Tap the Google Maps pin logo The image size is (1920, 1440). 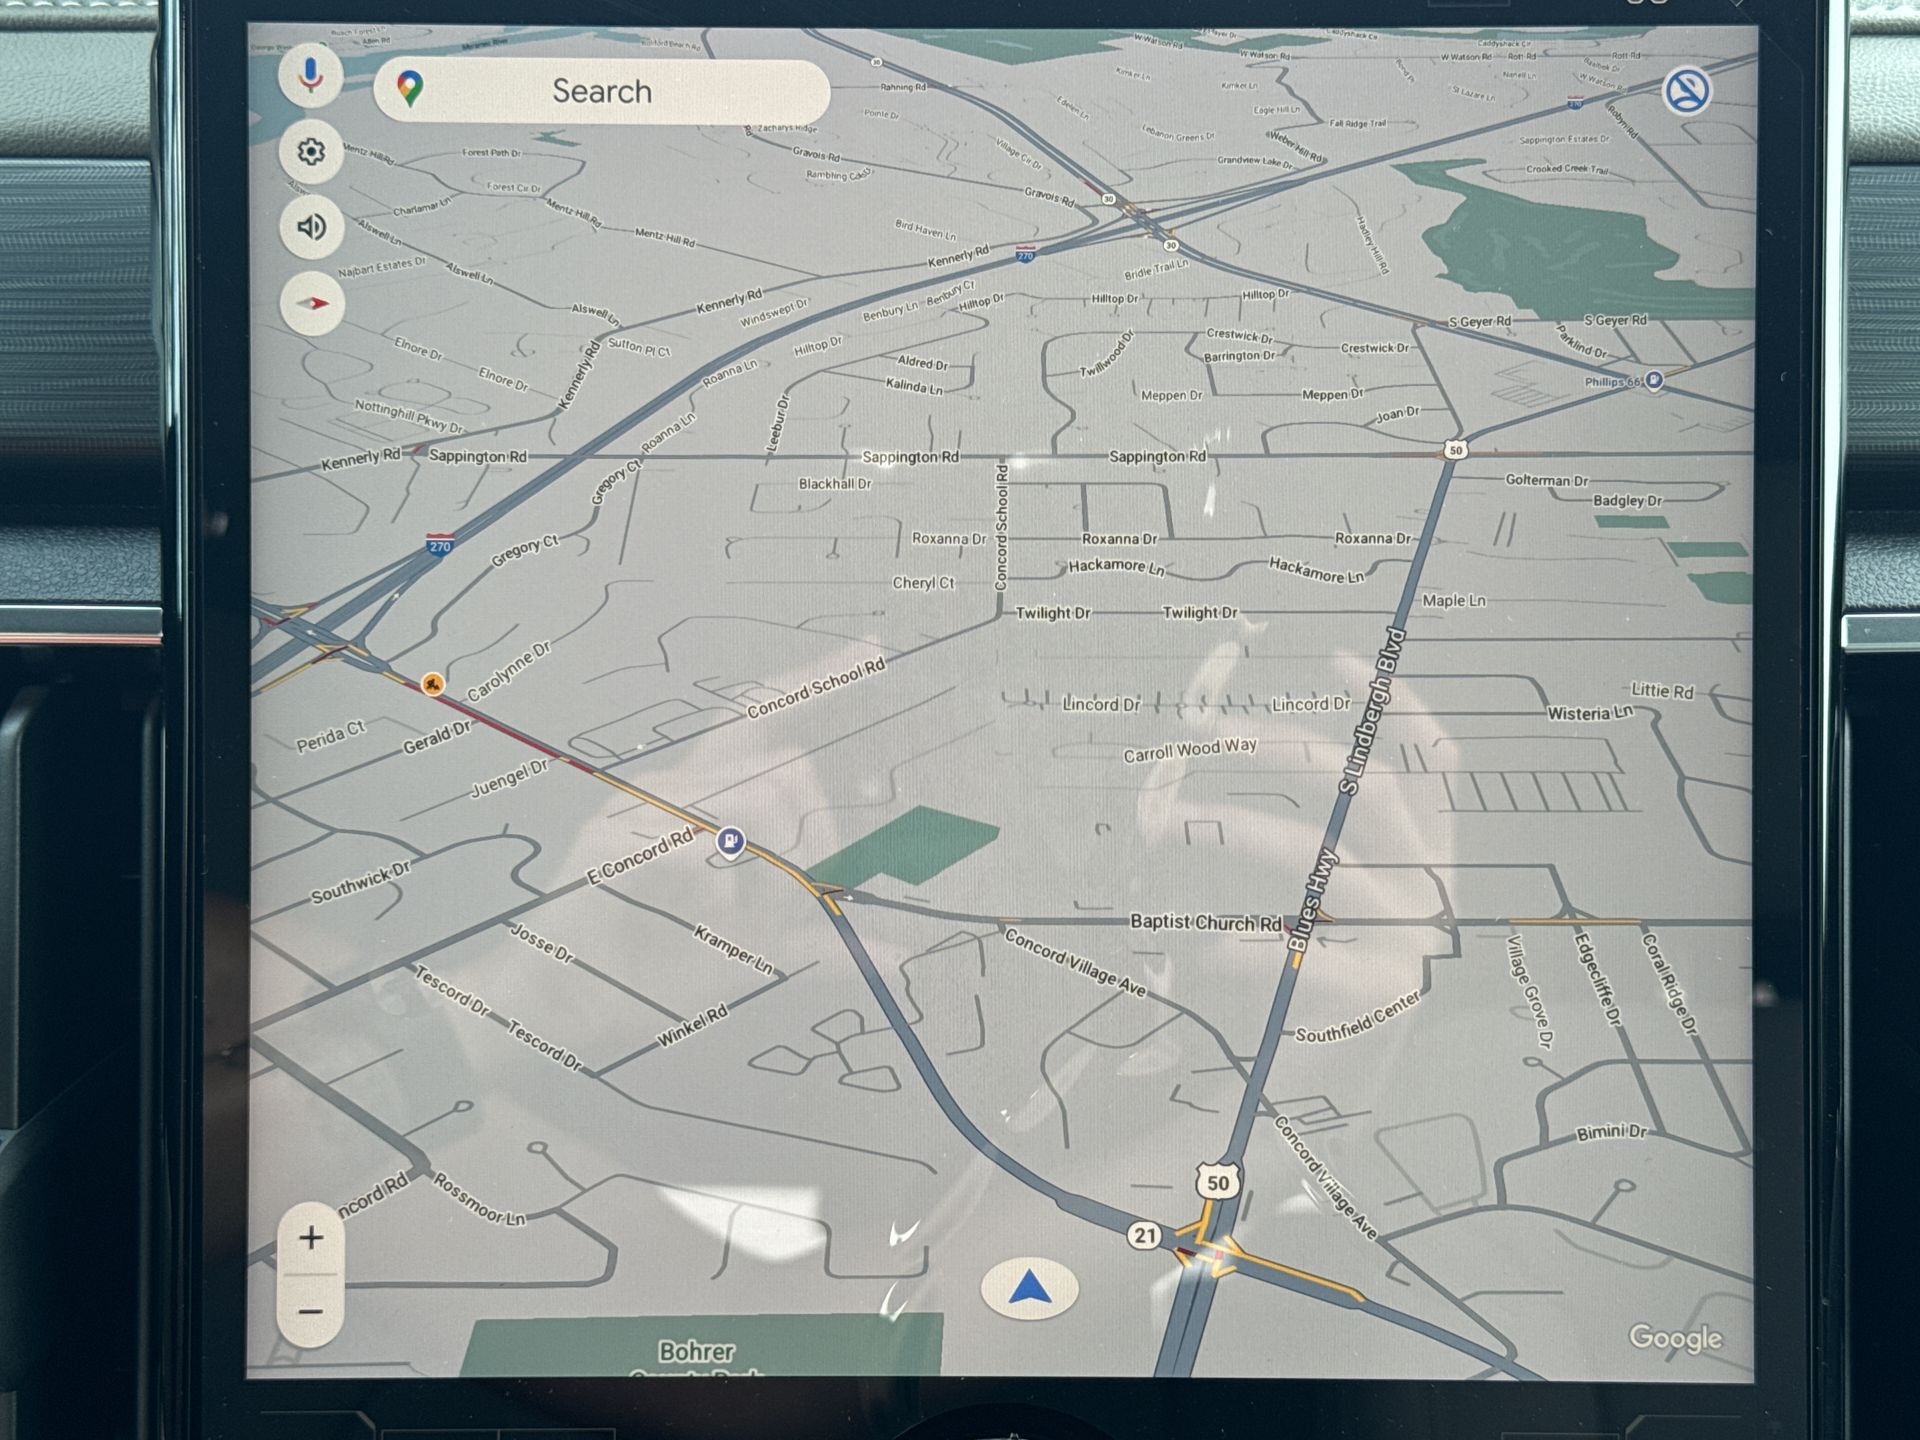pyautogui.click(x=409, y=89)
